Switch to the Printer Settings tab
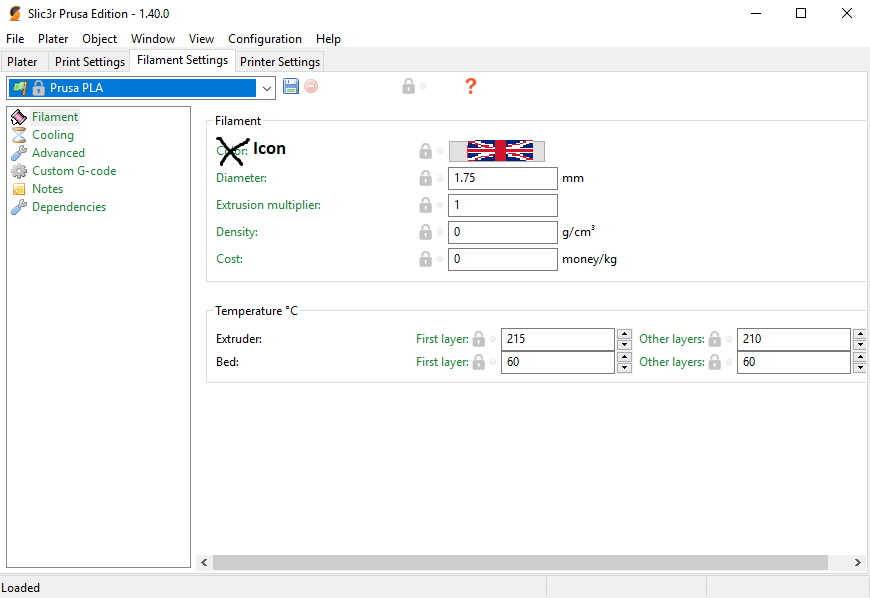Image resolution: width=870 pixels, height=598 pixels. coord(280,62)
